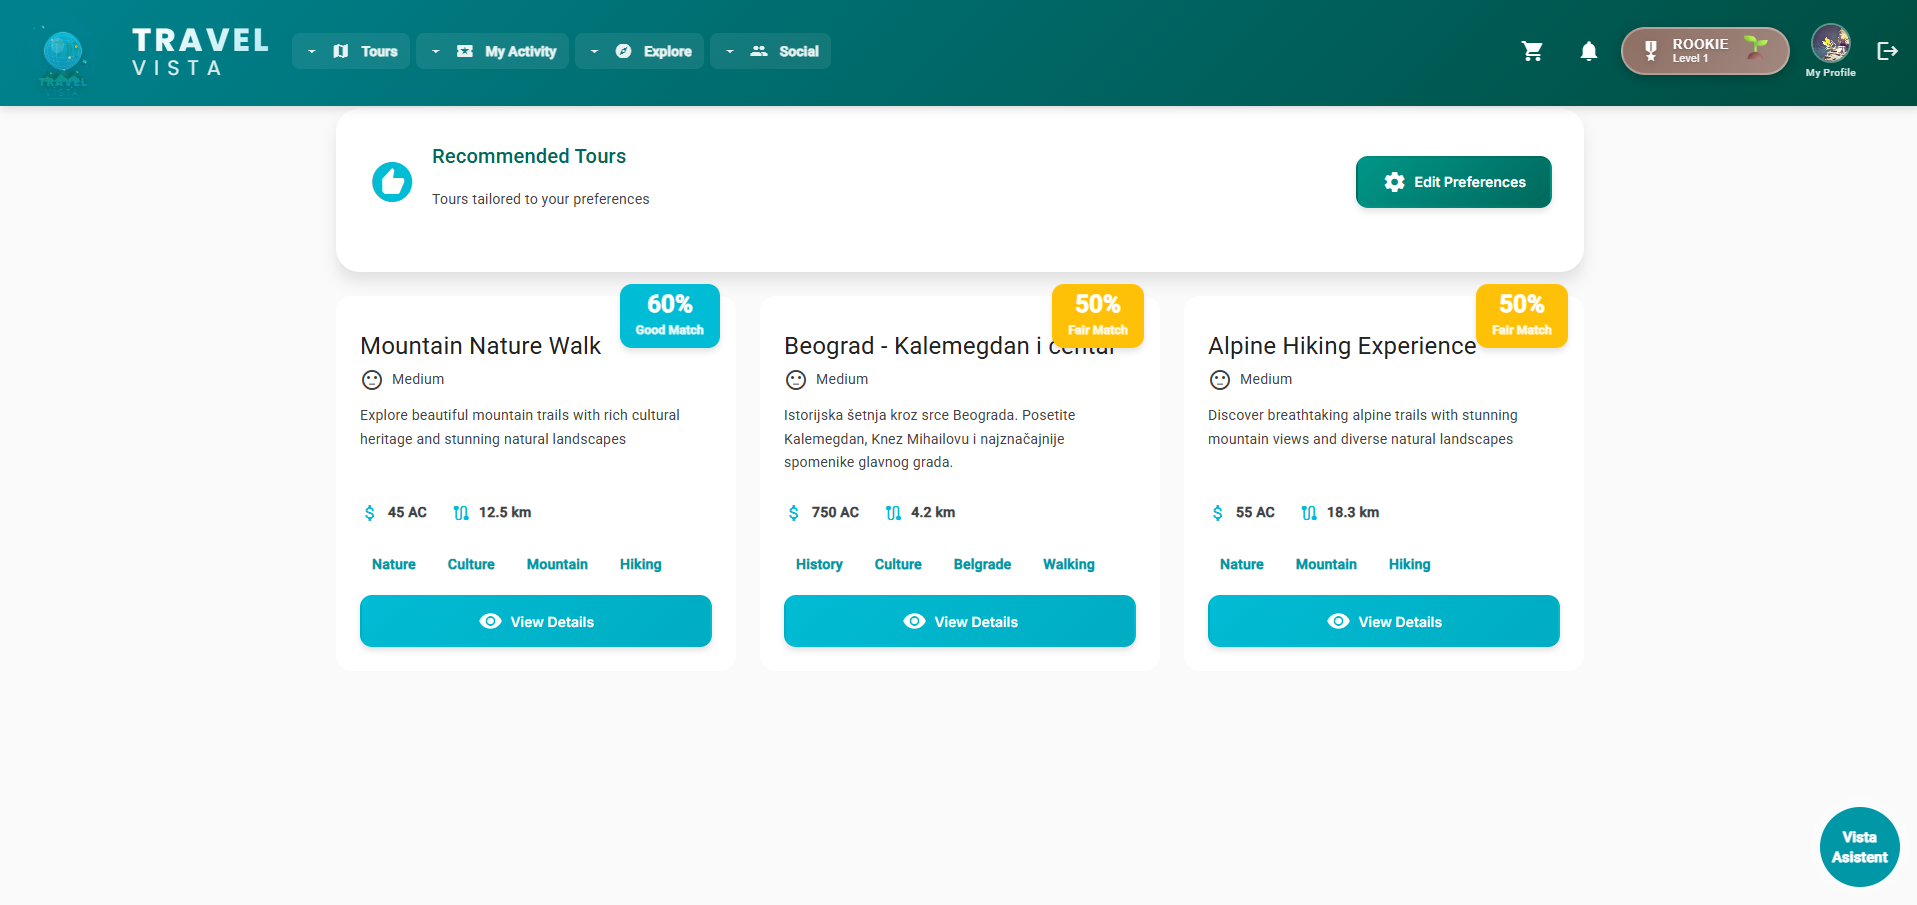Open the Vista Asistent chat bubble
1917x905 pixels.
1859,847
